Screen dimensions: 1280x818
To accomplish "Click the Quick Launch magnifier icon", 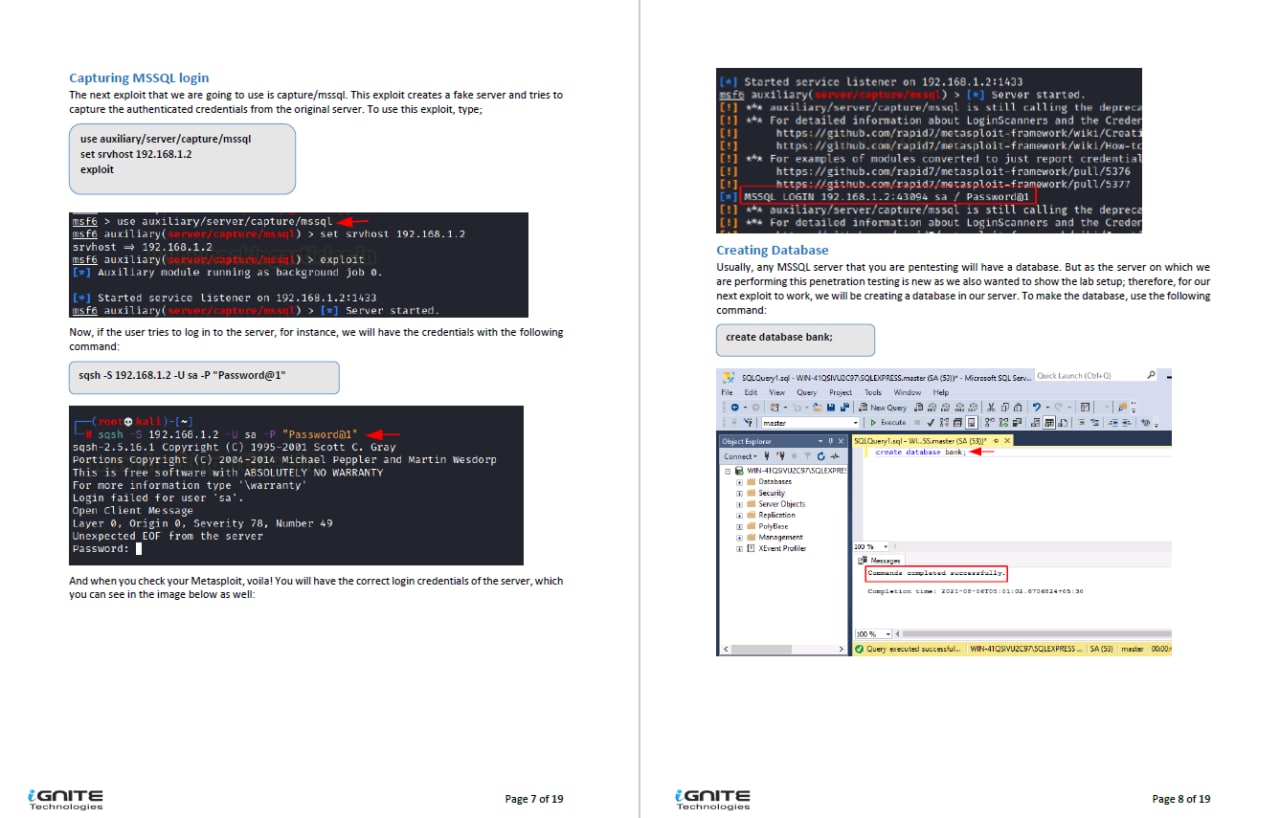I will pos(1151,376).
